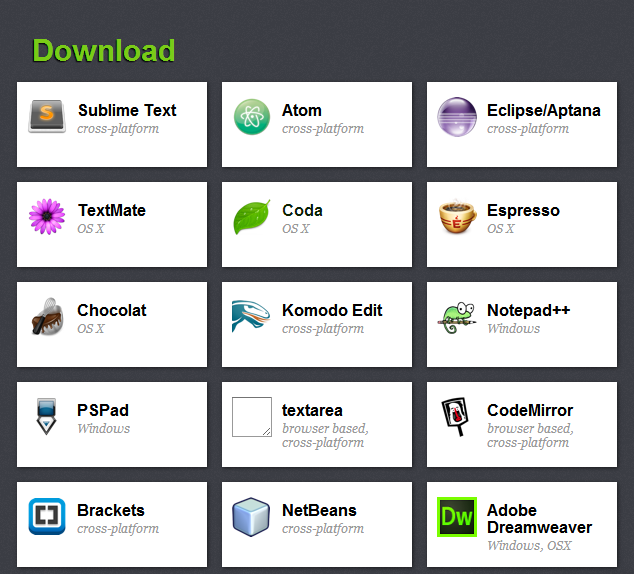Click the Sublime Text orange S icon
Viewport: 634px width, 574px height.
[x=47, y=116]
